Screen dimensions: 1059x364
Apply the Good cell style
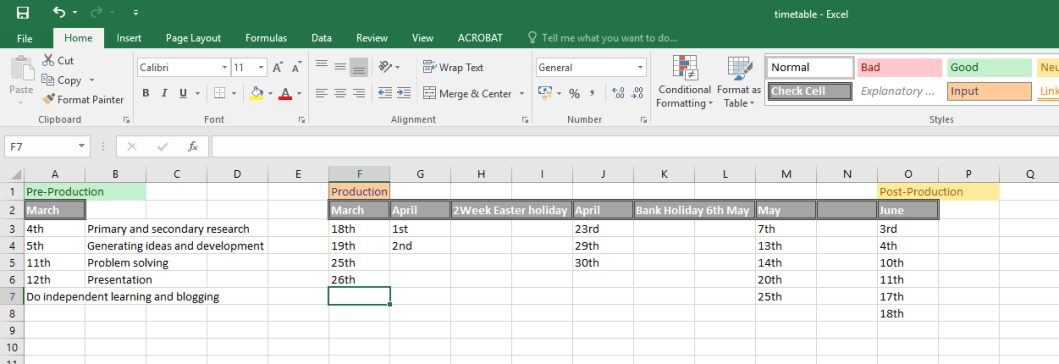point(989,68)
